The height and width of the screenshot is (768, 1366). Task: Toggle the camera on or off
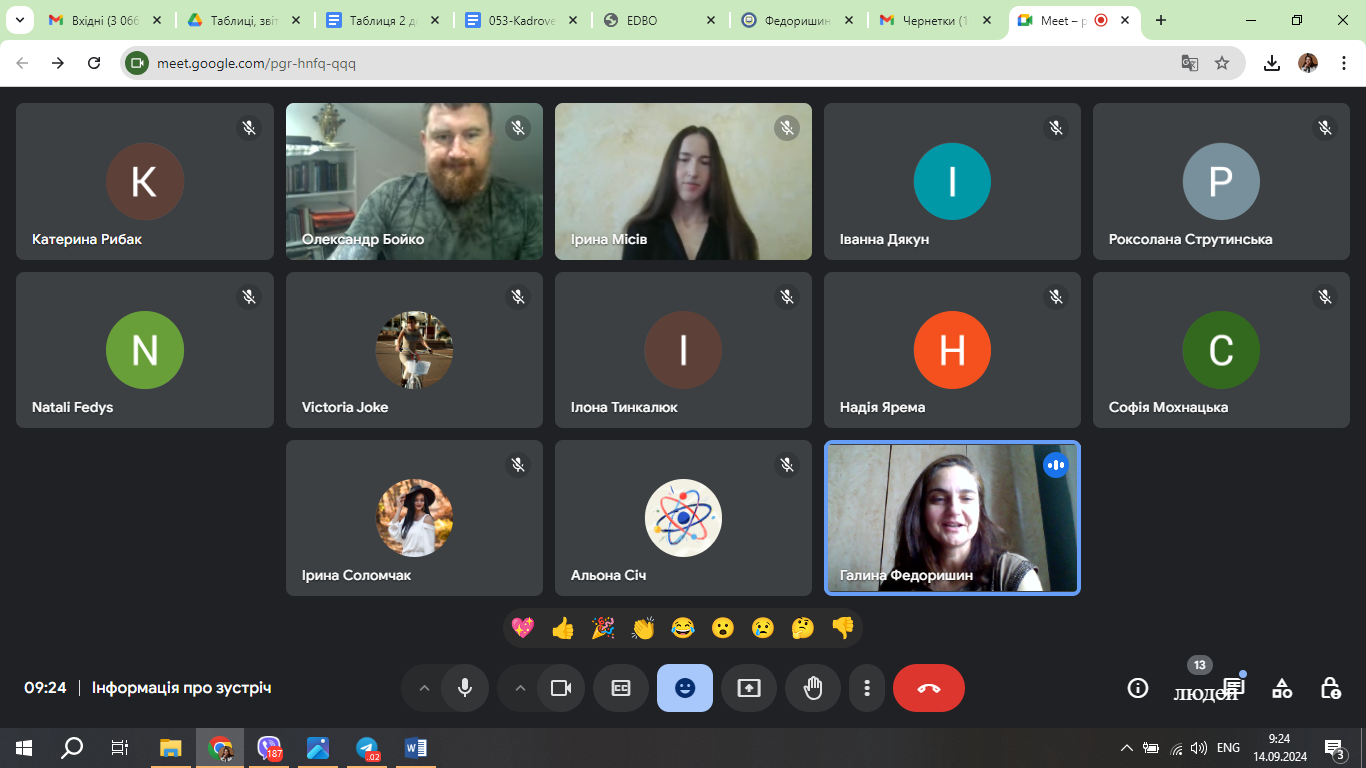click(x=561, y=688)
